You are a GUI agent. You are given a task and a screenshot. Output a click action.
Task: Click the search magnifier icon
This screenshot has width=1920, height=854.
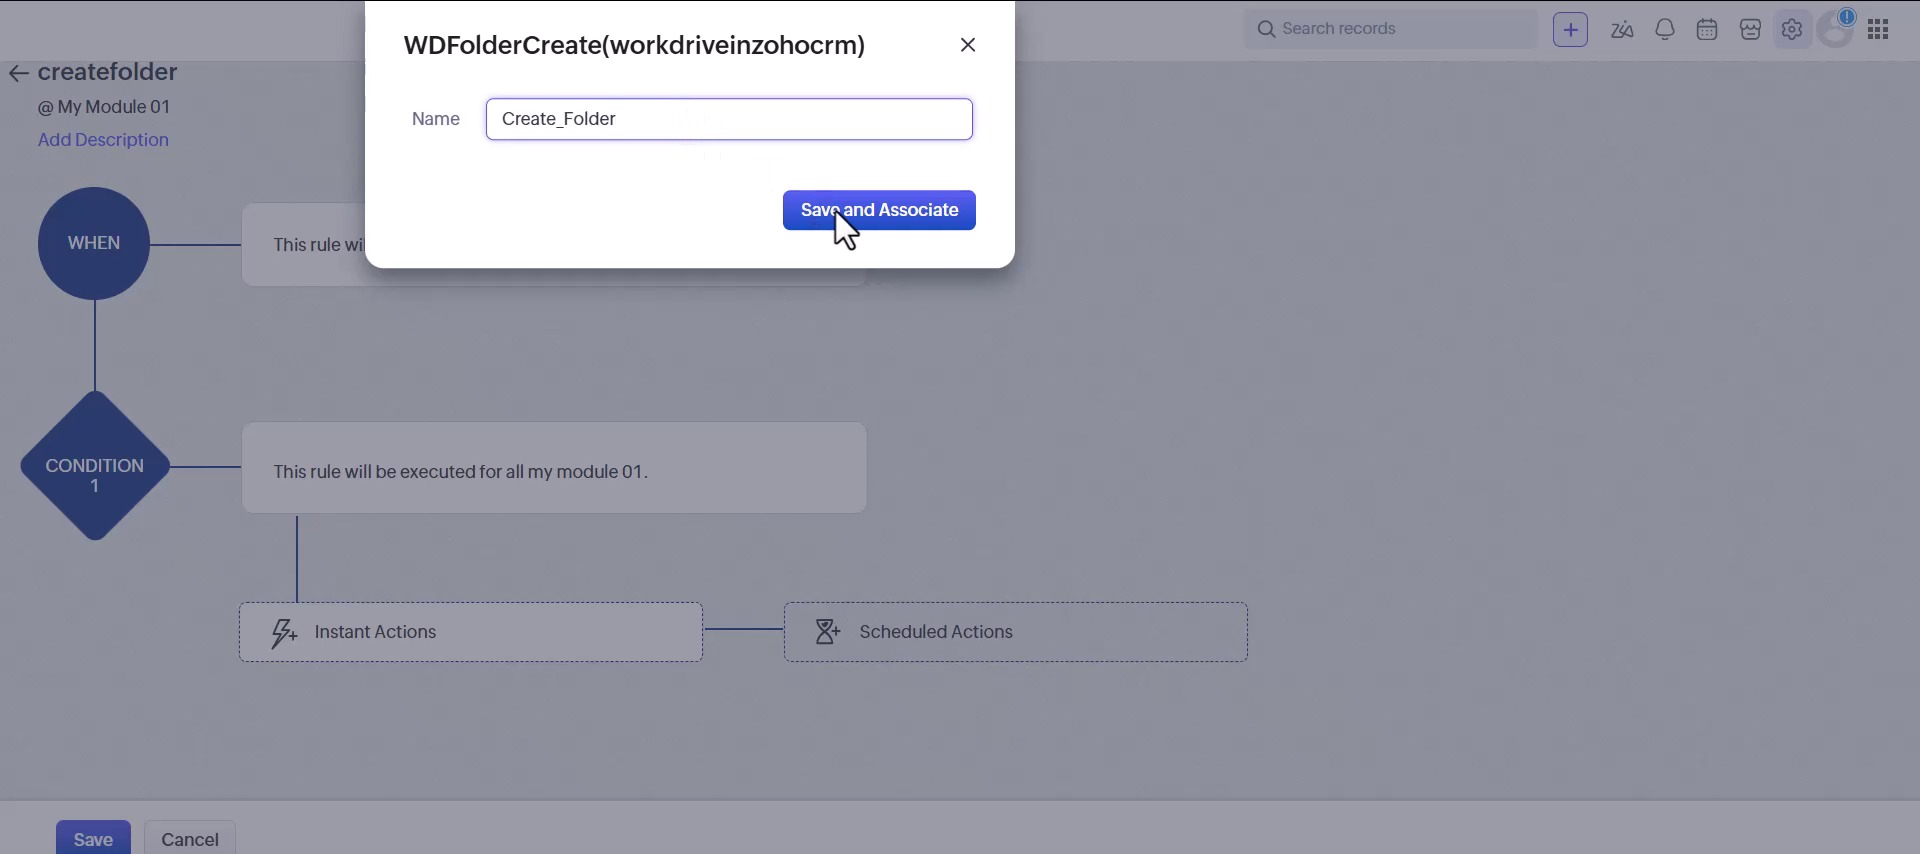tap(1267, 30)
